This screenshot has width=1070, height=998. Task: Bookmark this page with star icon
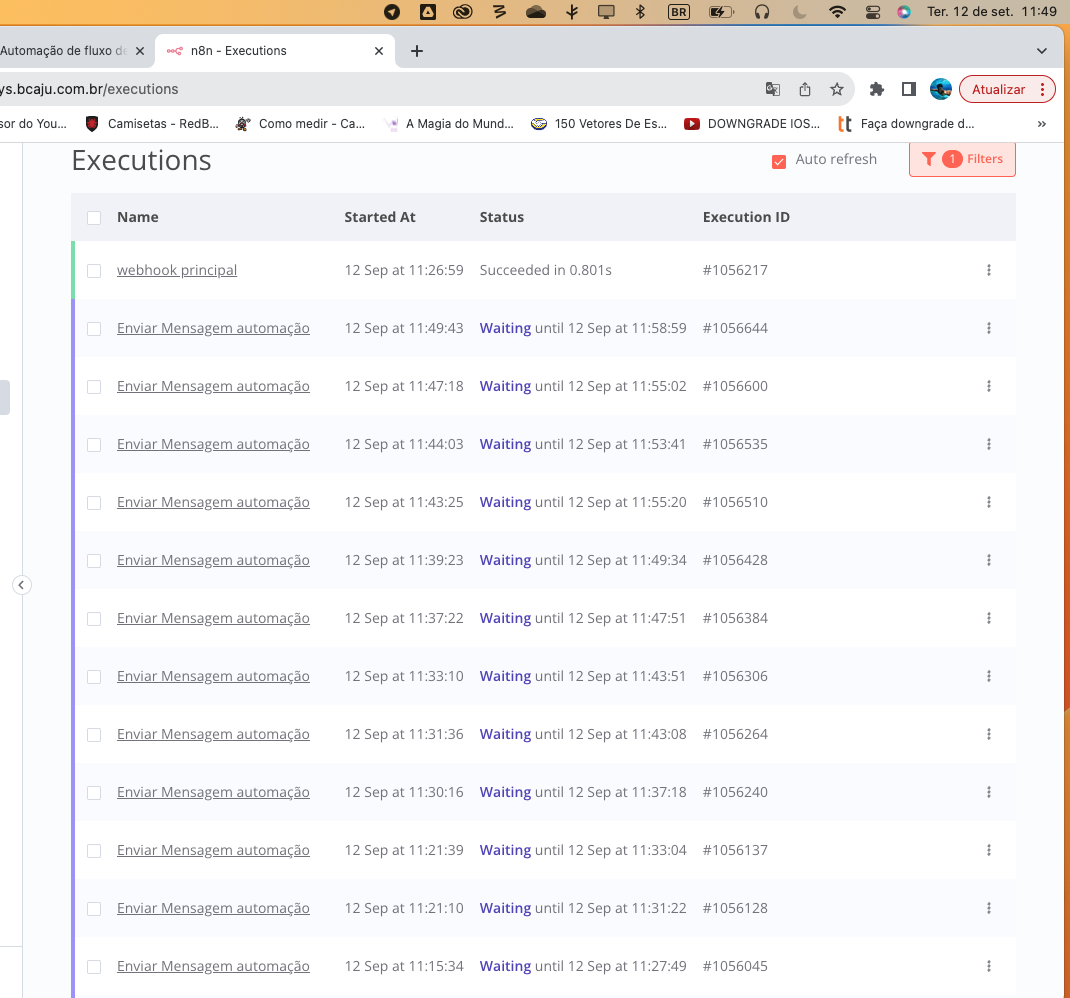tap(837, 89)
